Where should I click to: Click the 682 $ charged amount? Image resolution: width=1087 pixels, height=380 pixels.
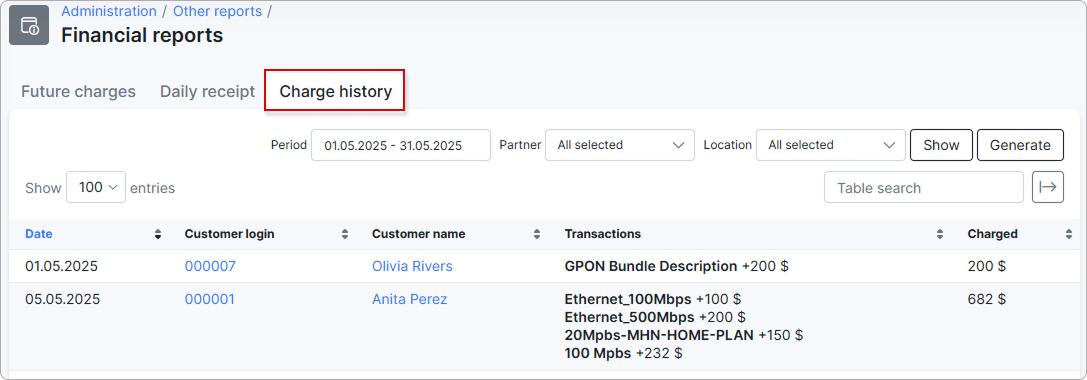(987, 300)
